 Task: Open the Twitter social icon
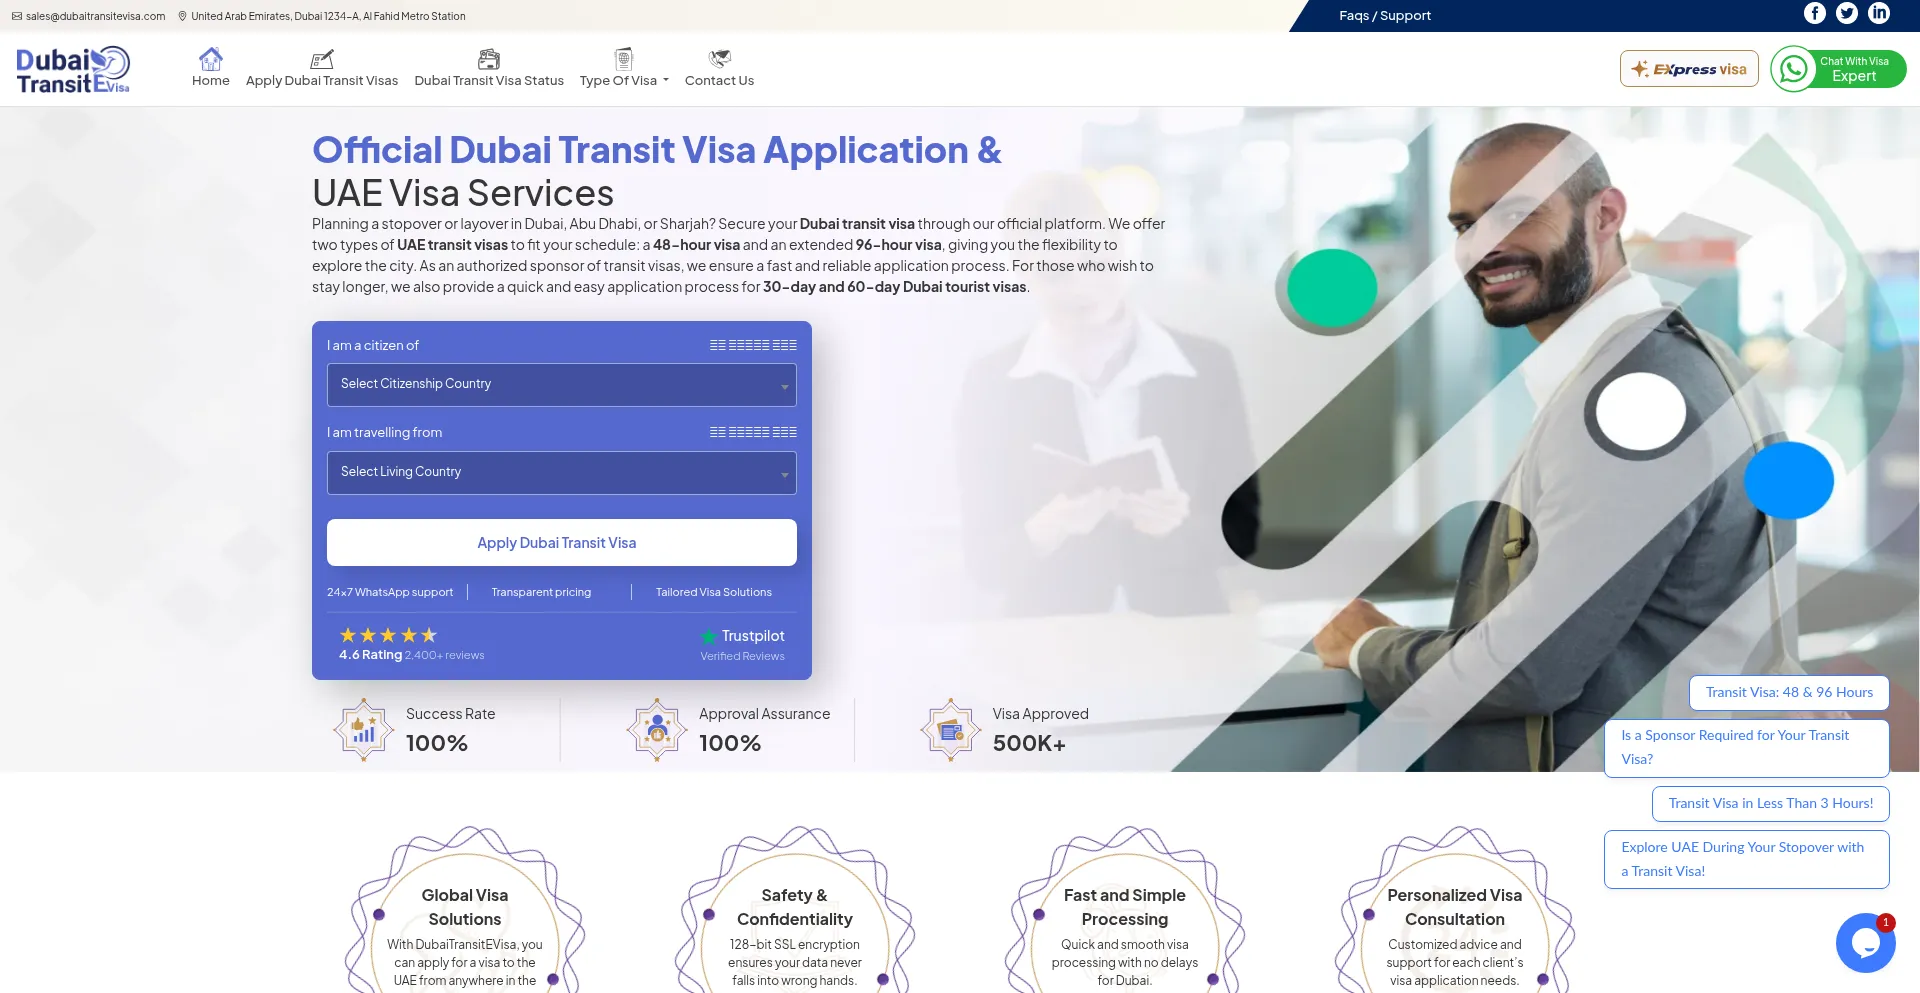pos(1847,13)
